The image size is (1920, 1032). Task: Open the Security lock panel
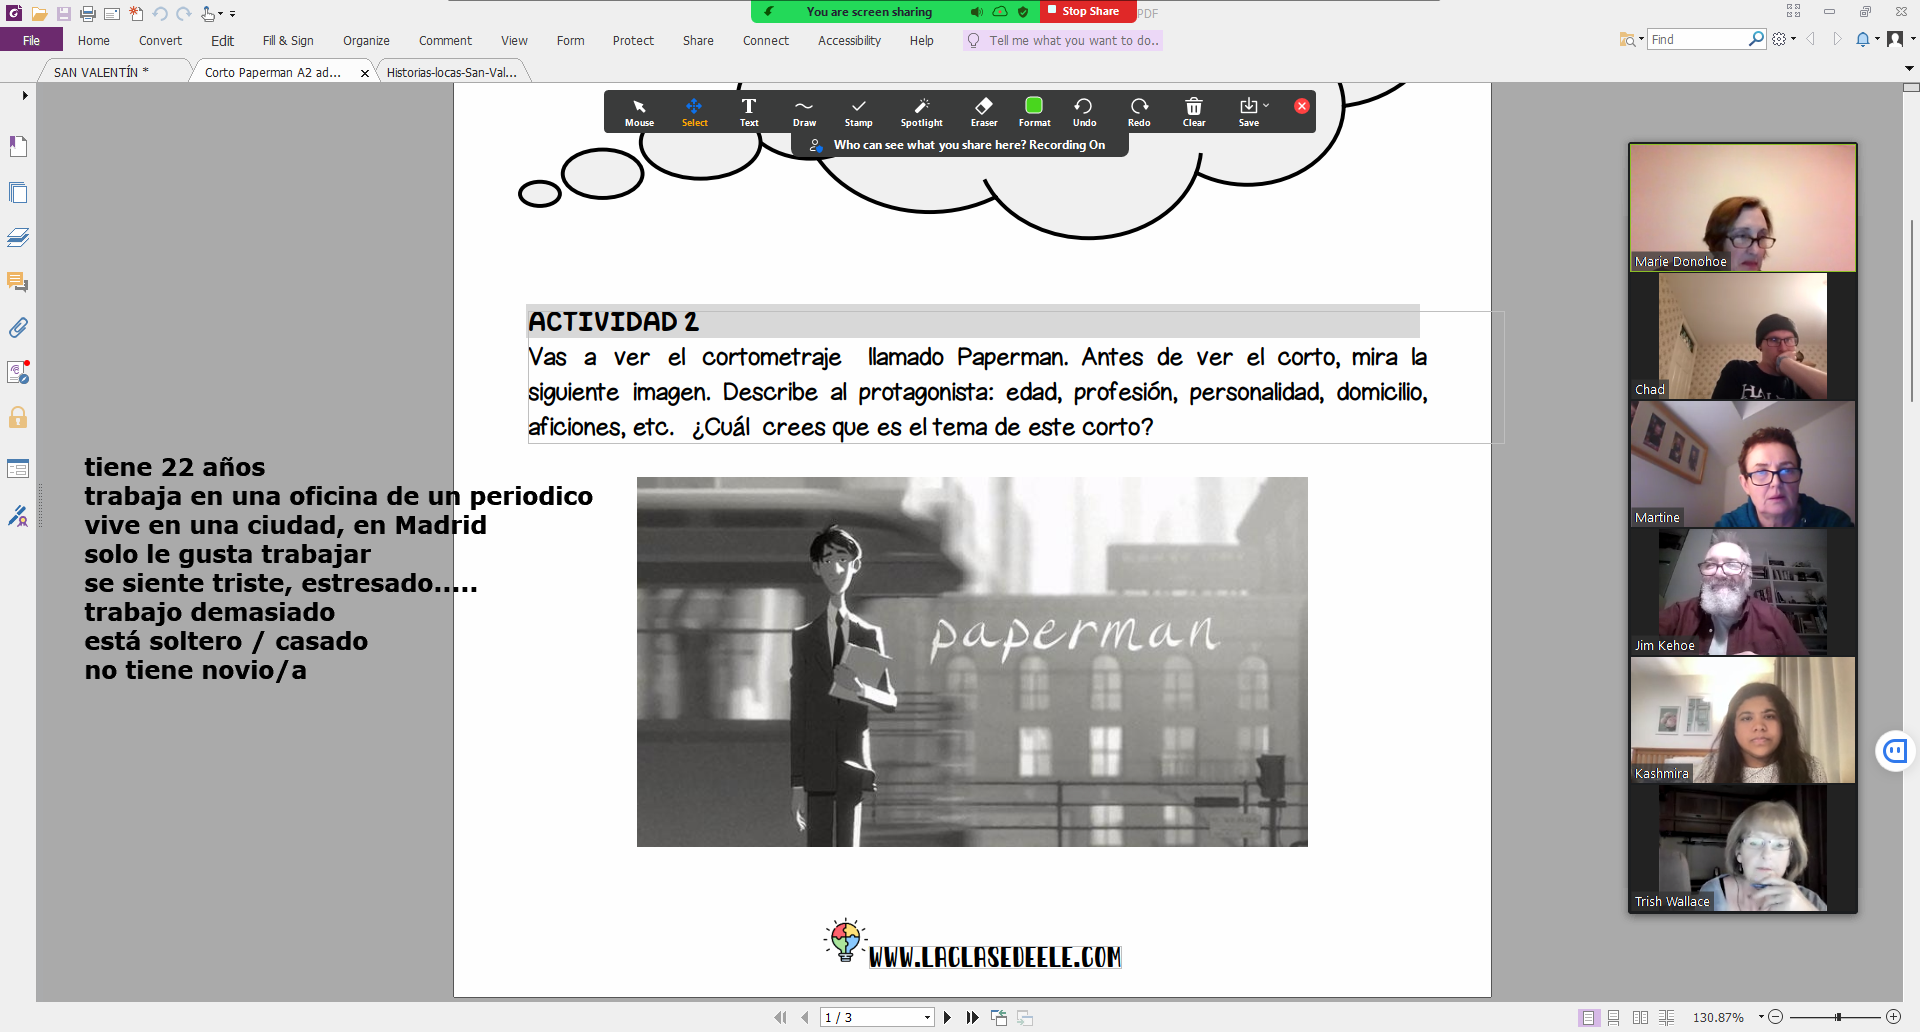click(x=18, y=417)
